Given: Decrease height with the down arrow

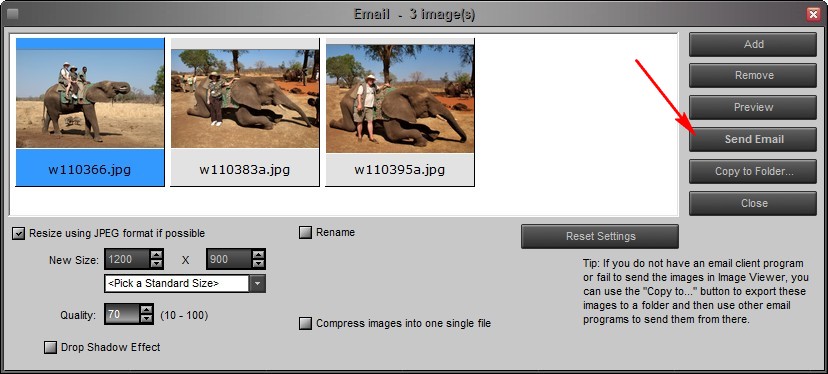Looking at the screenshot, I should 258,264.
